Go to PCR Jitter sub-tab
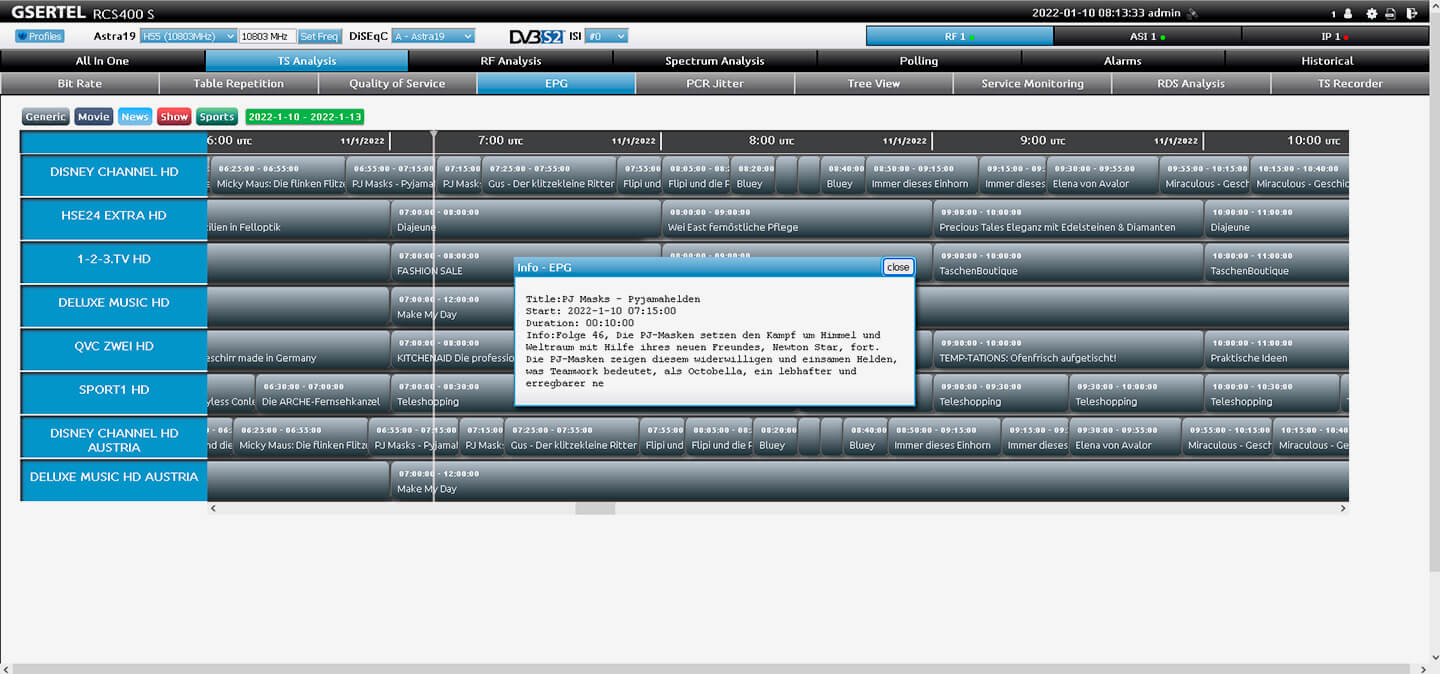Screen dimensions: 1440x674 coord(715,84)
